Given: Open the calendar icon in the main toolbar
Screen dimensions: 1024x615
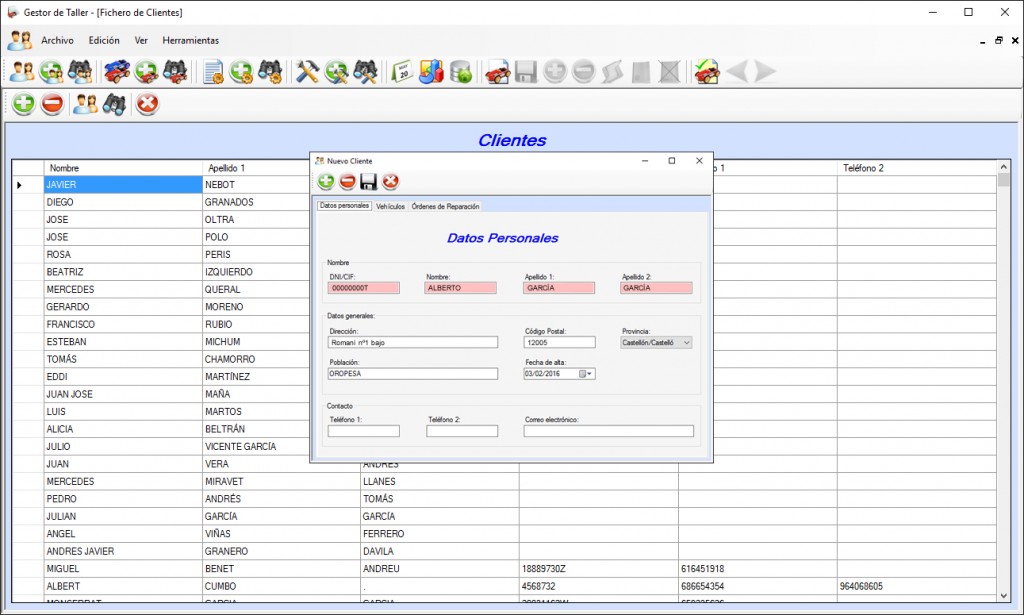Looking at the screenshot, I should point(402,72).
